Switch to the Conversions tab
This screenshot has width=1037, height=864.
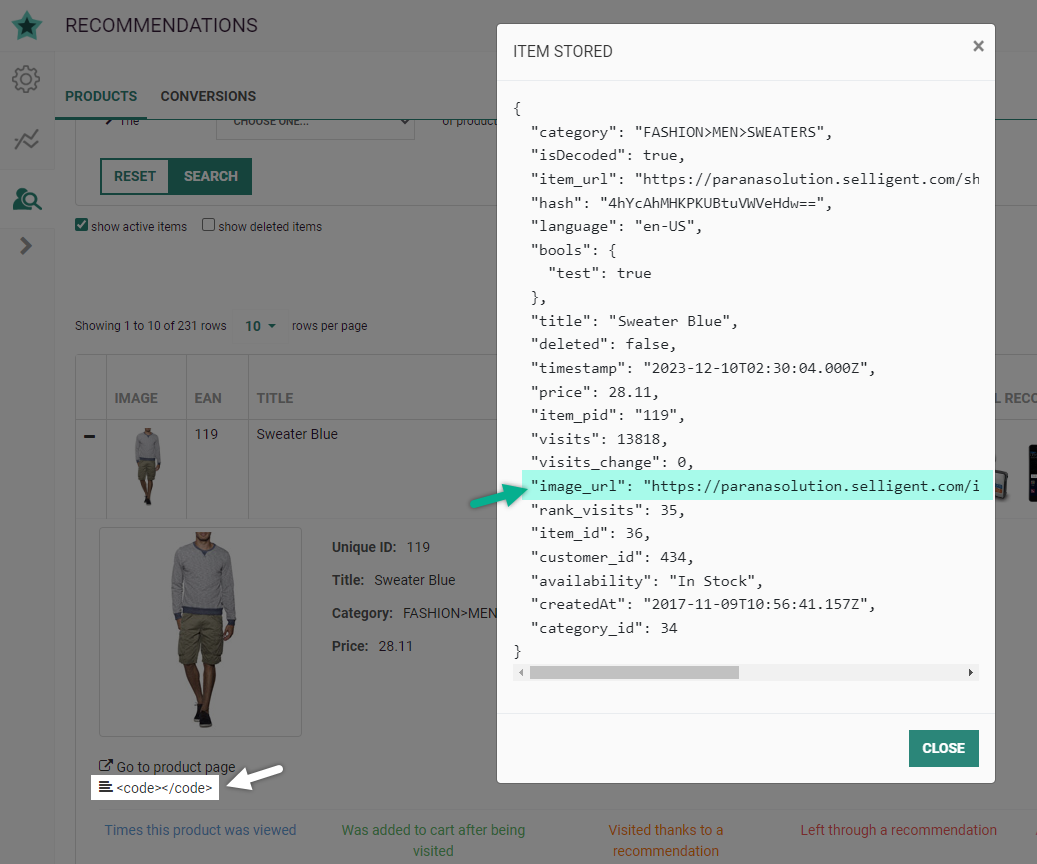tap(208, 96)
